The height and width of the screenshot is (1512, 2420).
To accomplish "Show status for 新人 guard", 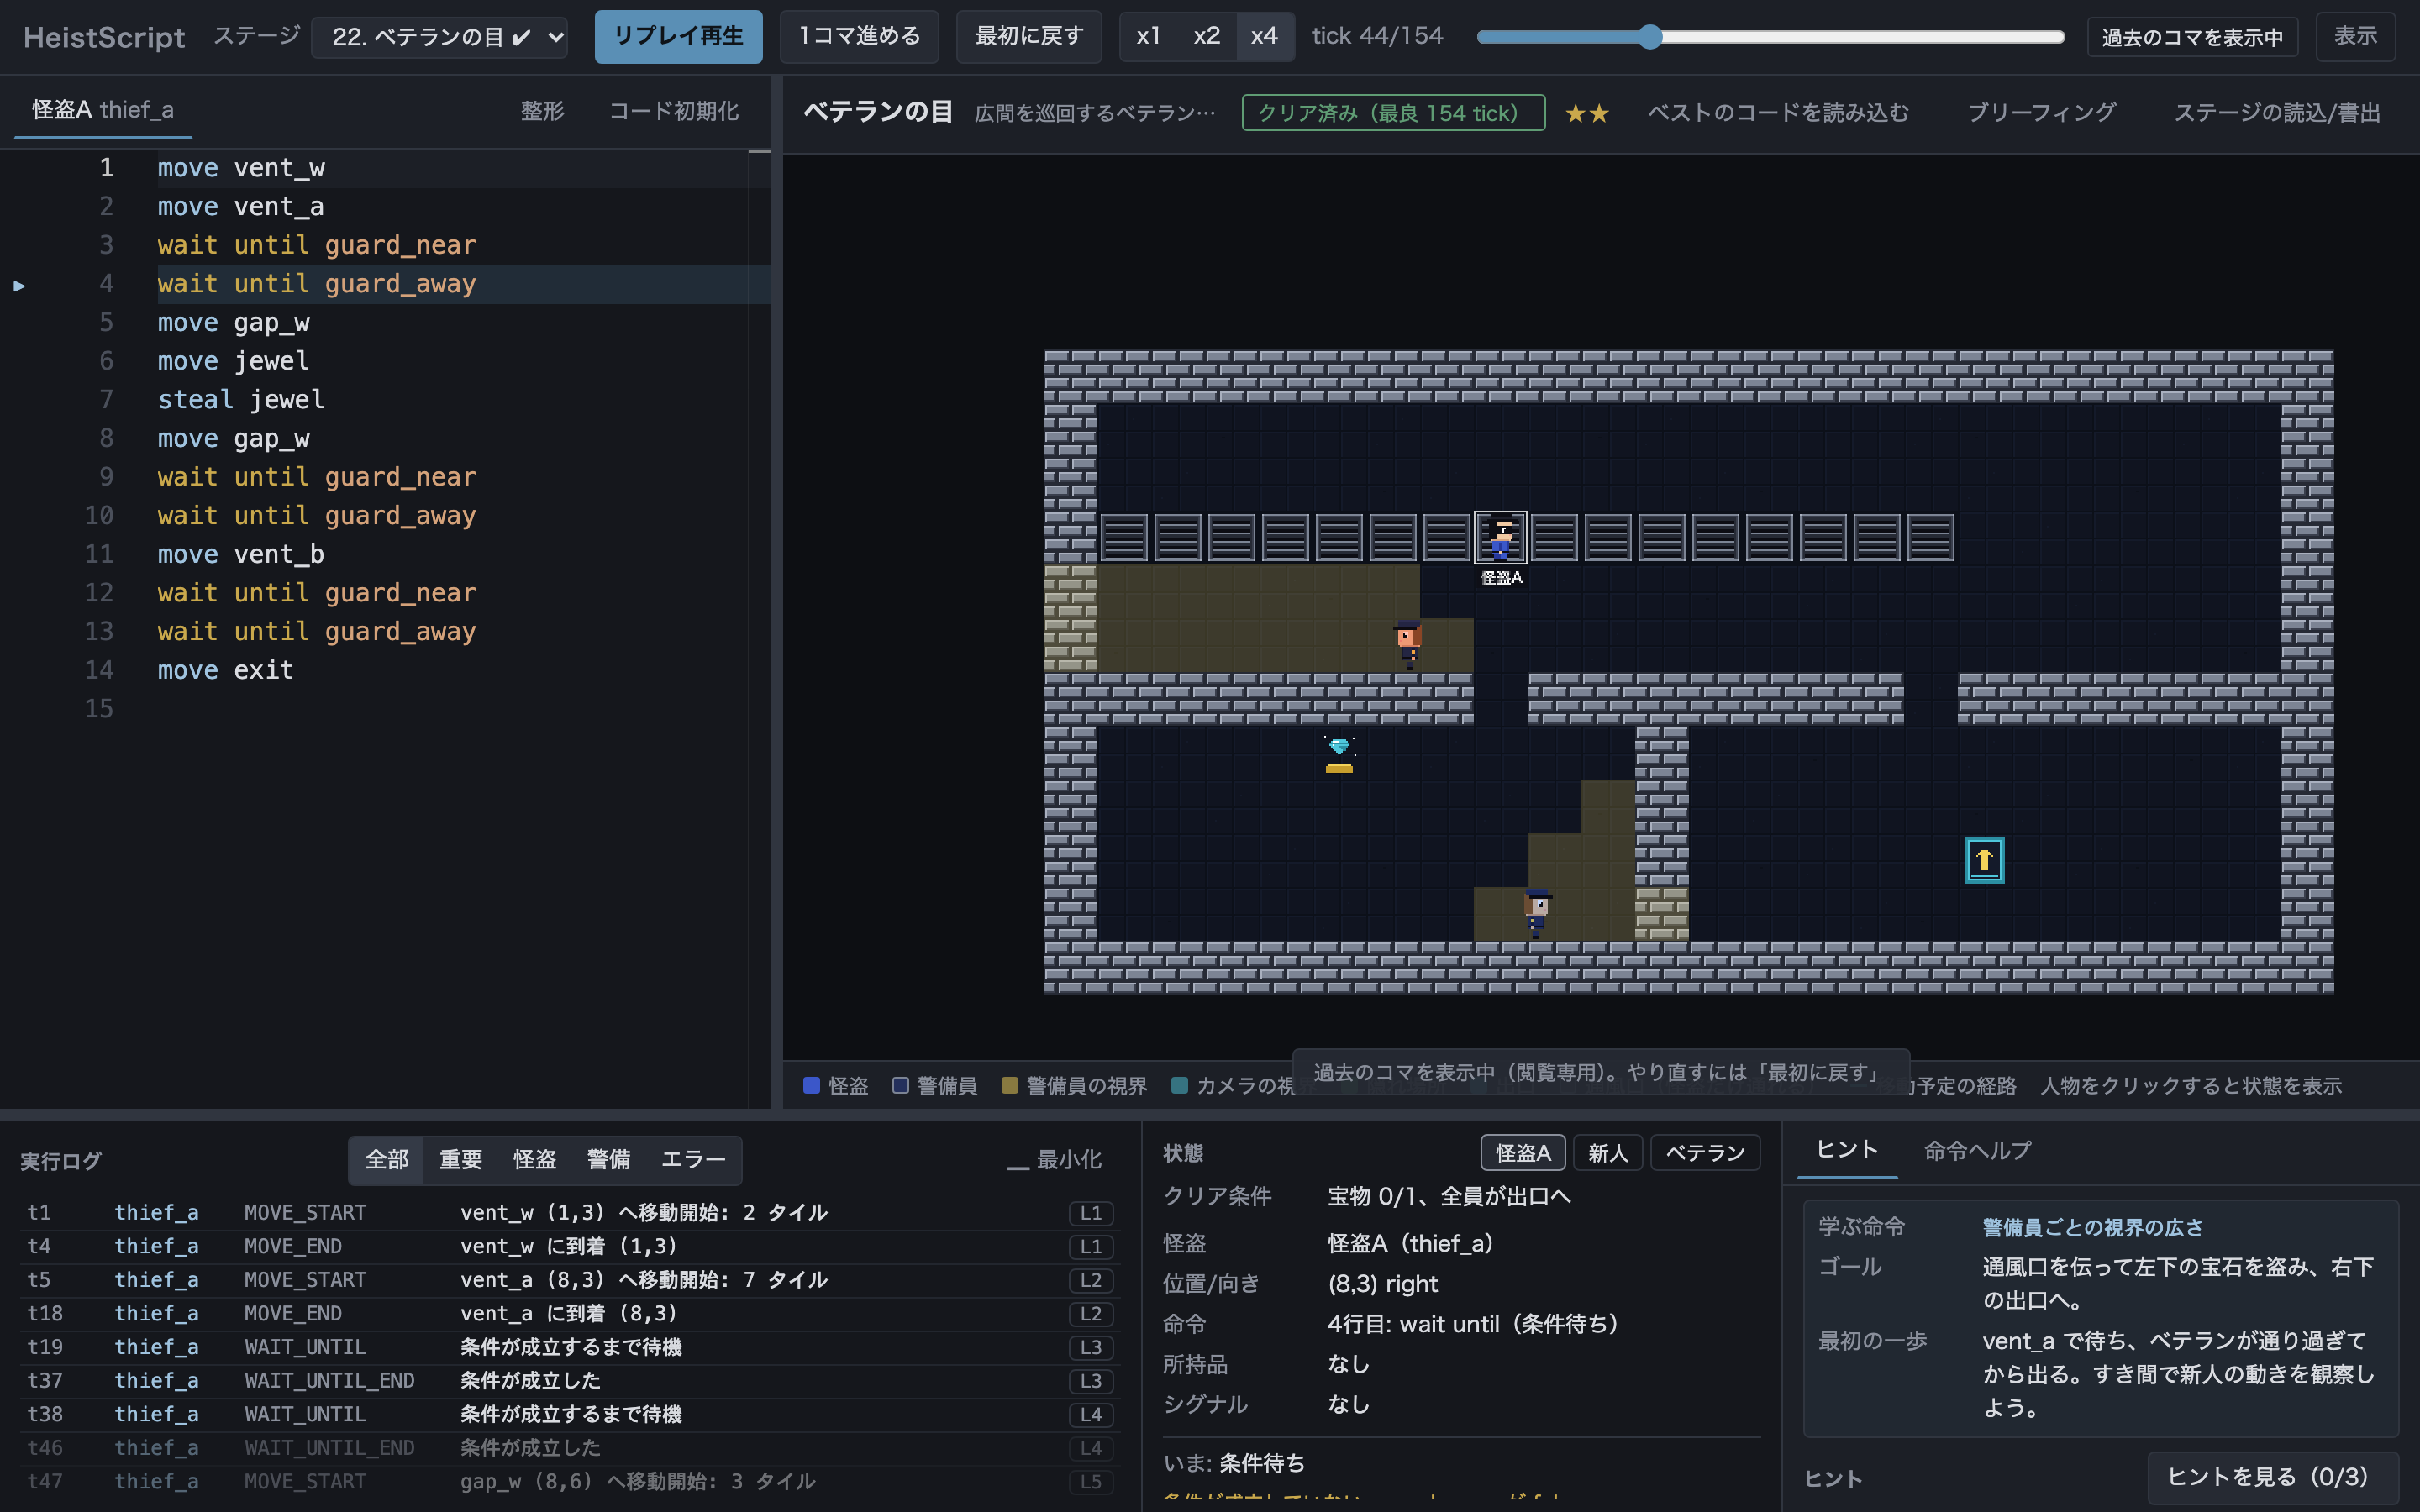I will coord(1608,1153).
